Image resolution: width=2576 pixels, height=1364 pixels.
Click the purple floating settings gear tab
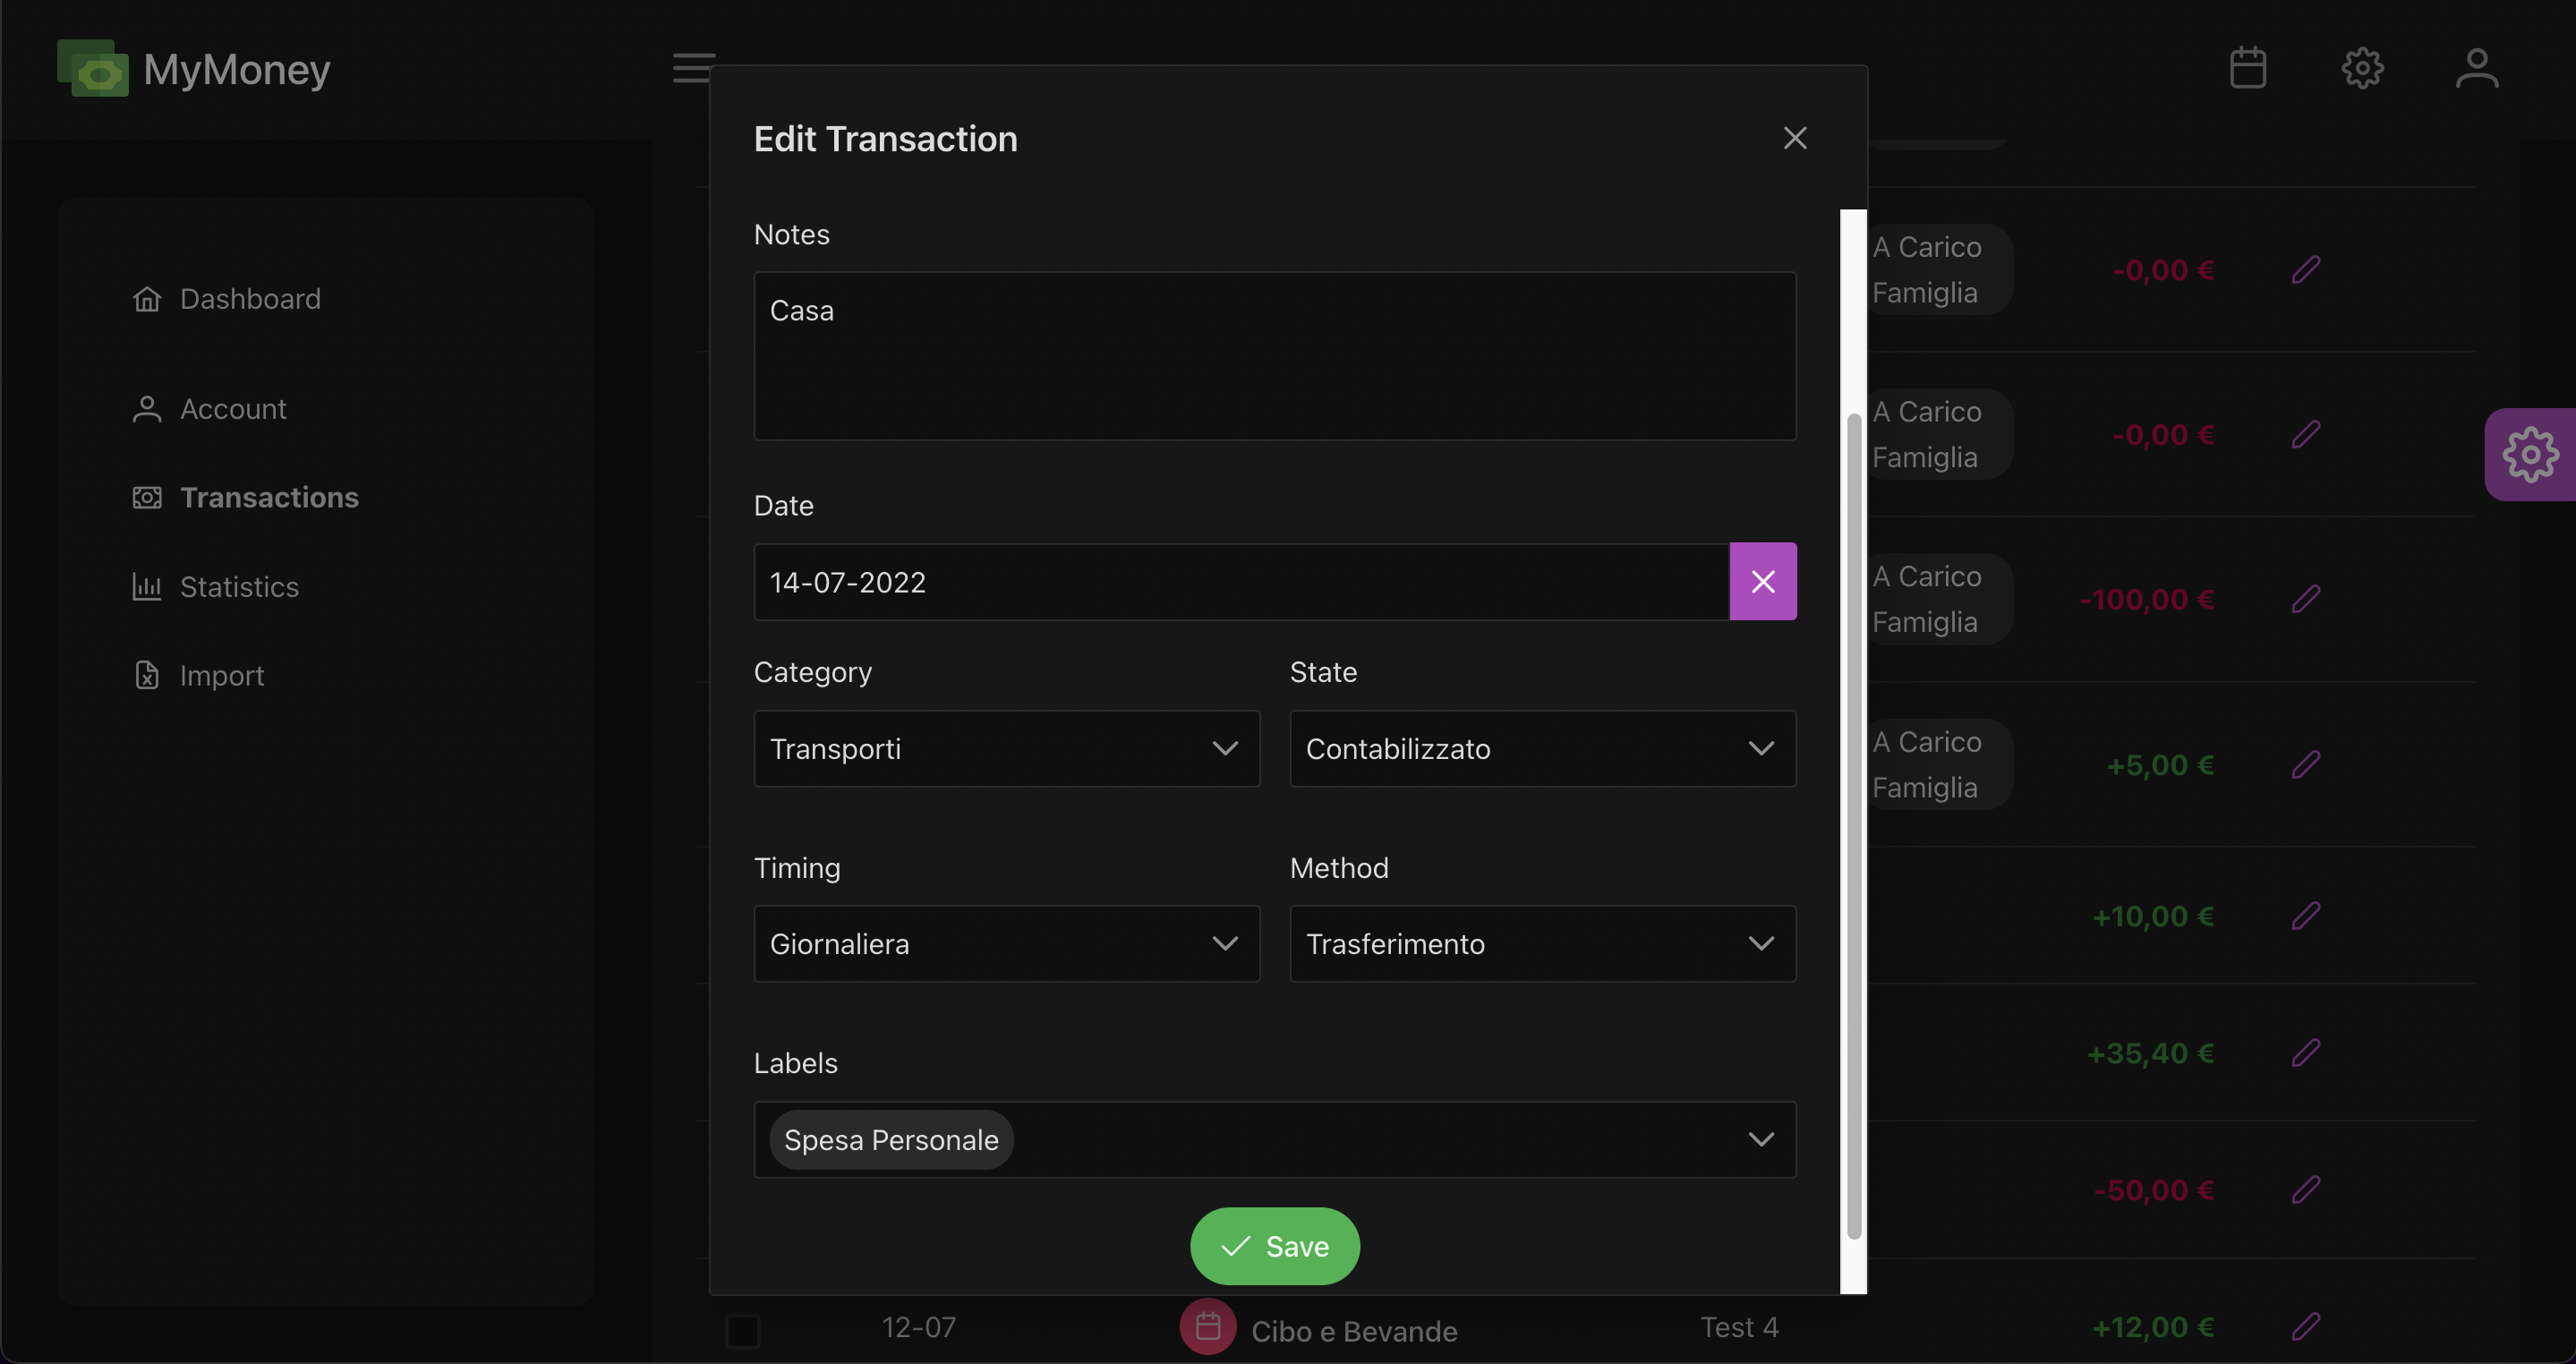click(x=2530, y=454)
